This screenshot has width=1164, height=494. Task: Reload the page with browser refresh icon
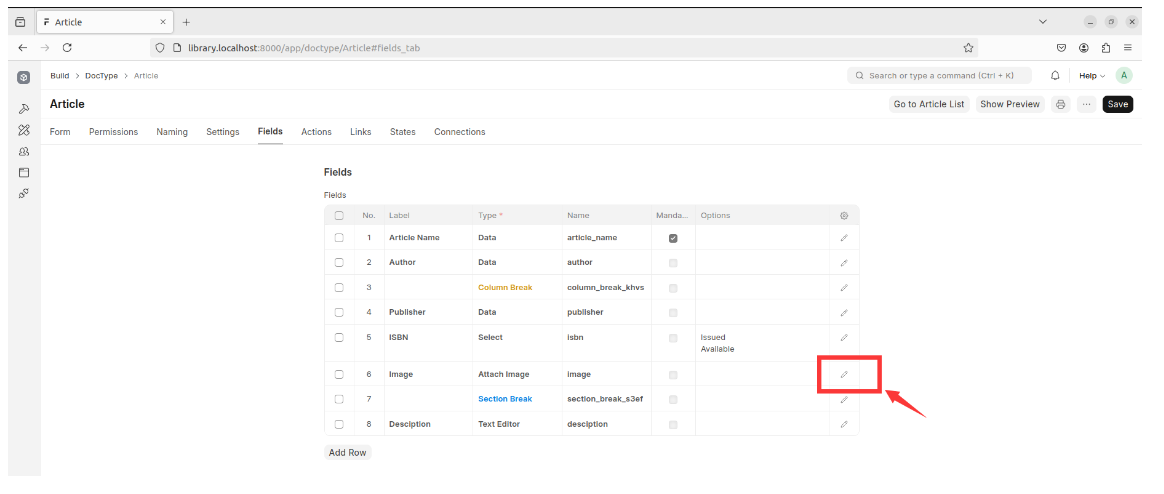[67, 47]
